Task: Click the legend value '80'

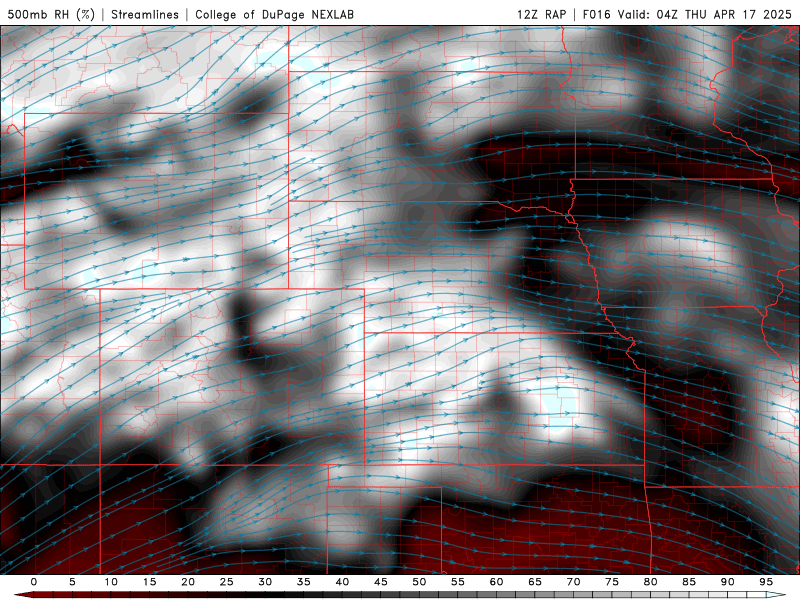Action: tap(650, 582)
